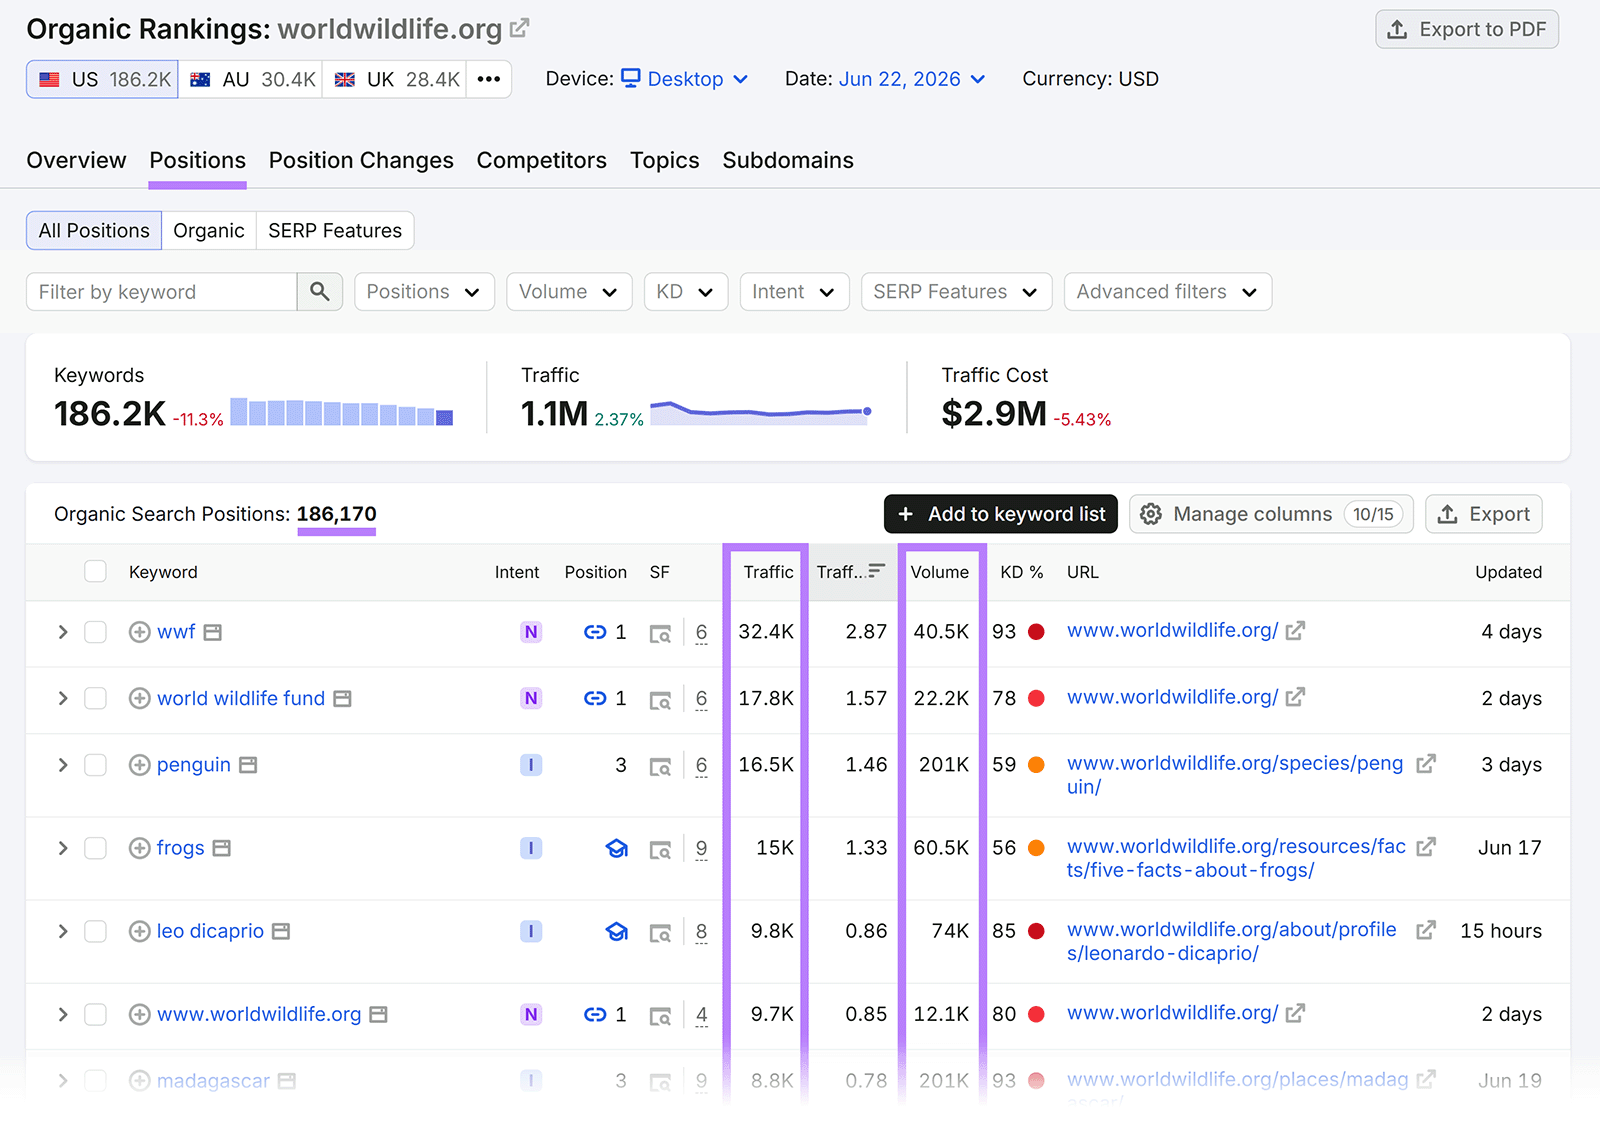Click the table Export button
Image resolution: width=1600 pixels, height=1121 pixels.
click(1484, 514)
